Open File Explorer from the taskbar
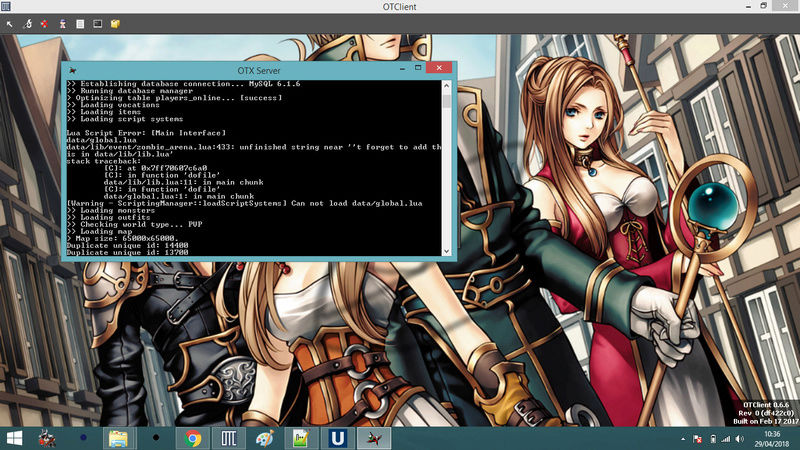This screenshot has width=800, height=450. tap(118, 438)
